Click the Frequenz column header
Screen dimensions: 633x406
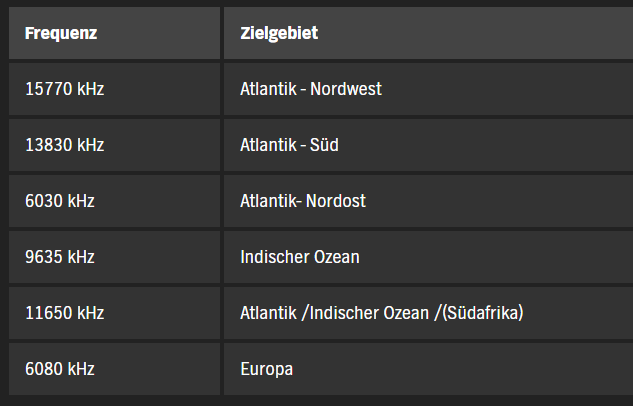pyautogui.click(x=61, y=33)
